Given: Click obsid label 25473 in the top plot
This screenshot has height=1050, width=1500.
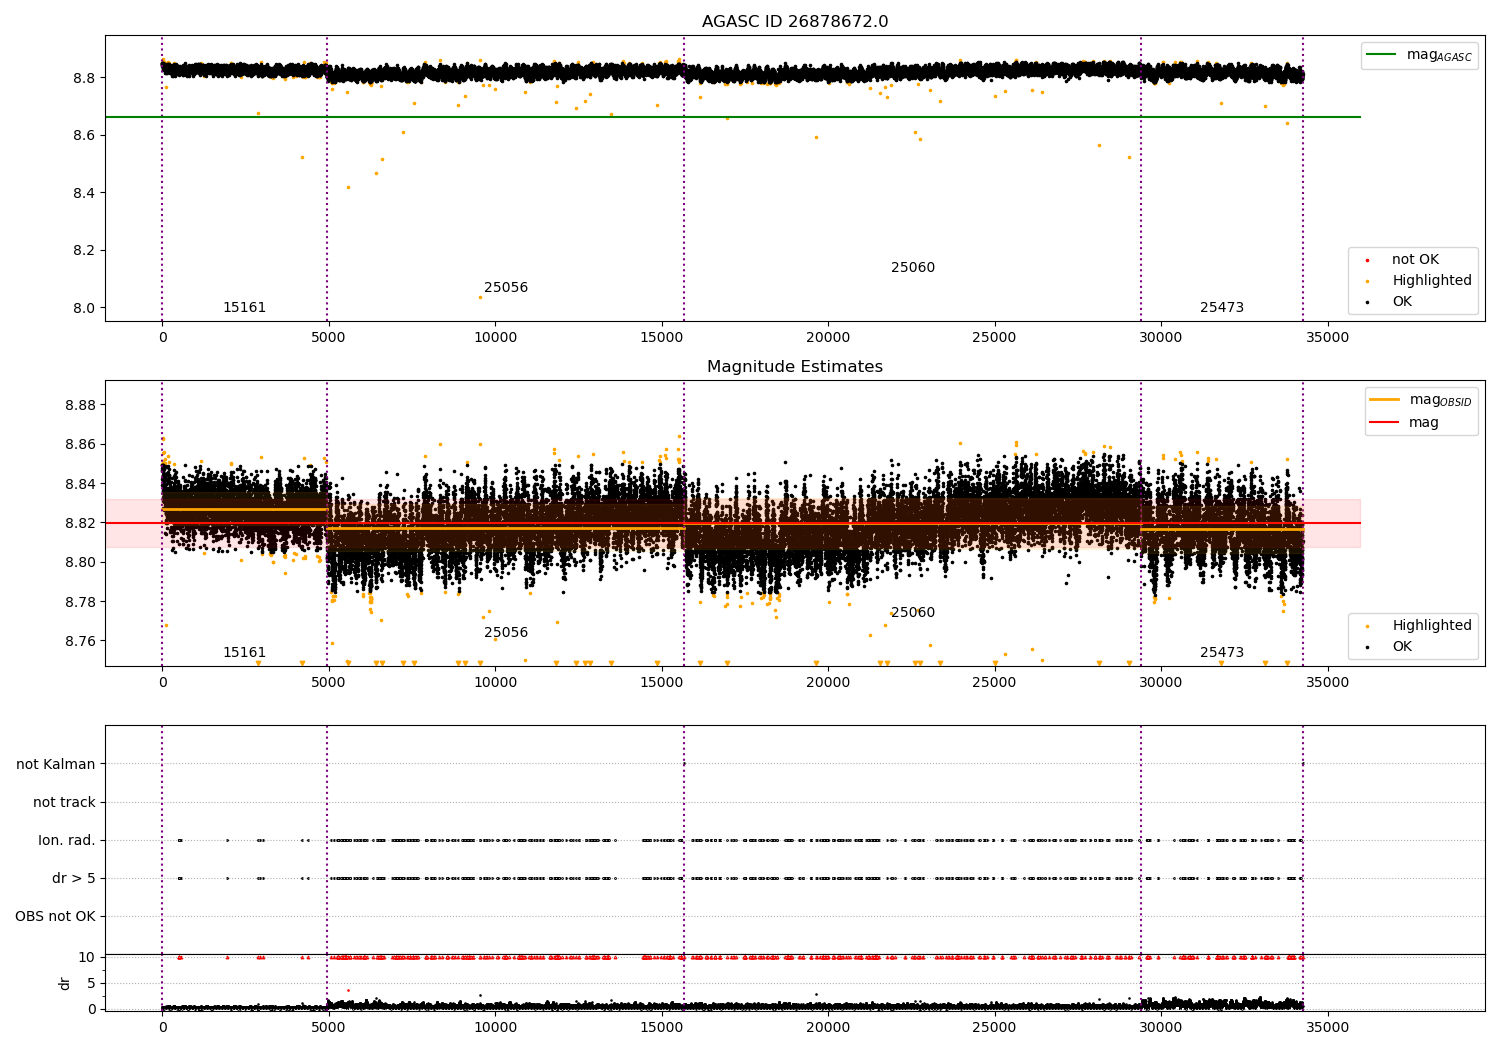Looking at the screenshot, I should tap(1222, 308).
